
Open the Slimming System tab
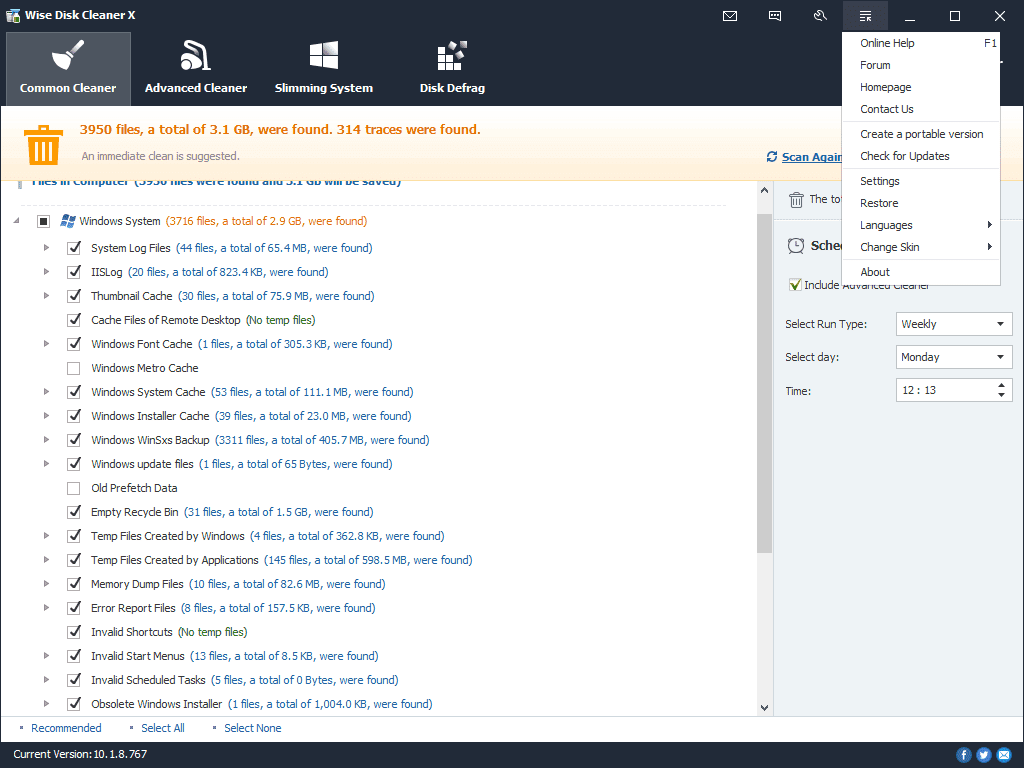pyautogui.click(x=324, y=69)
